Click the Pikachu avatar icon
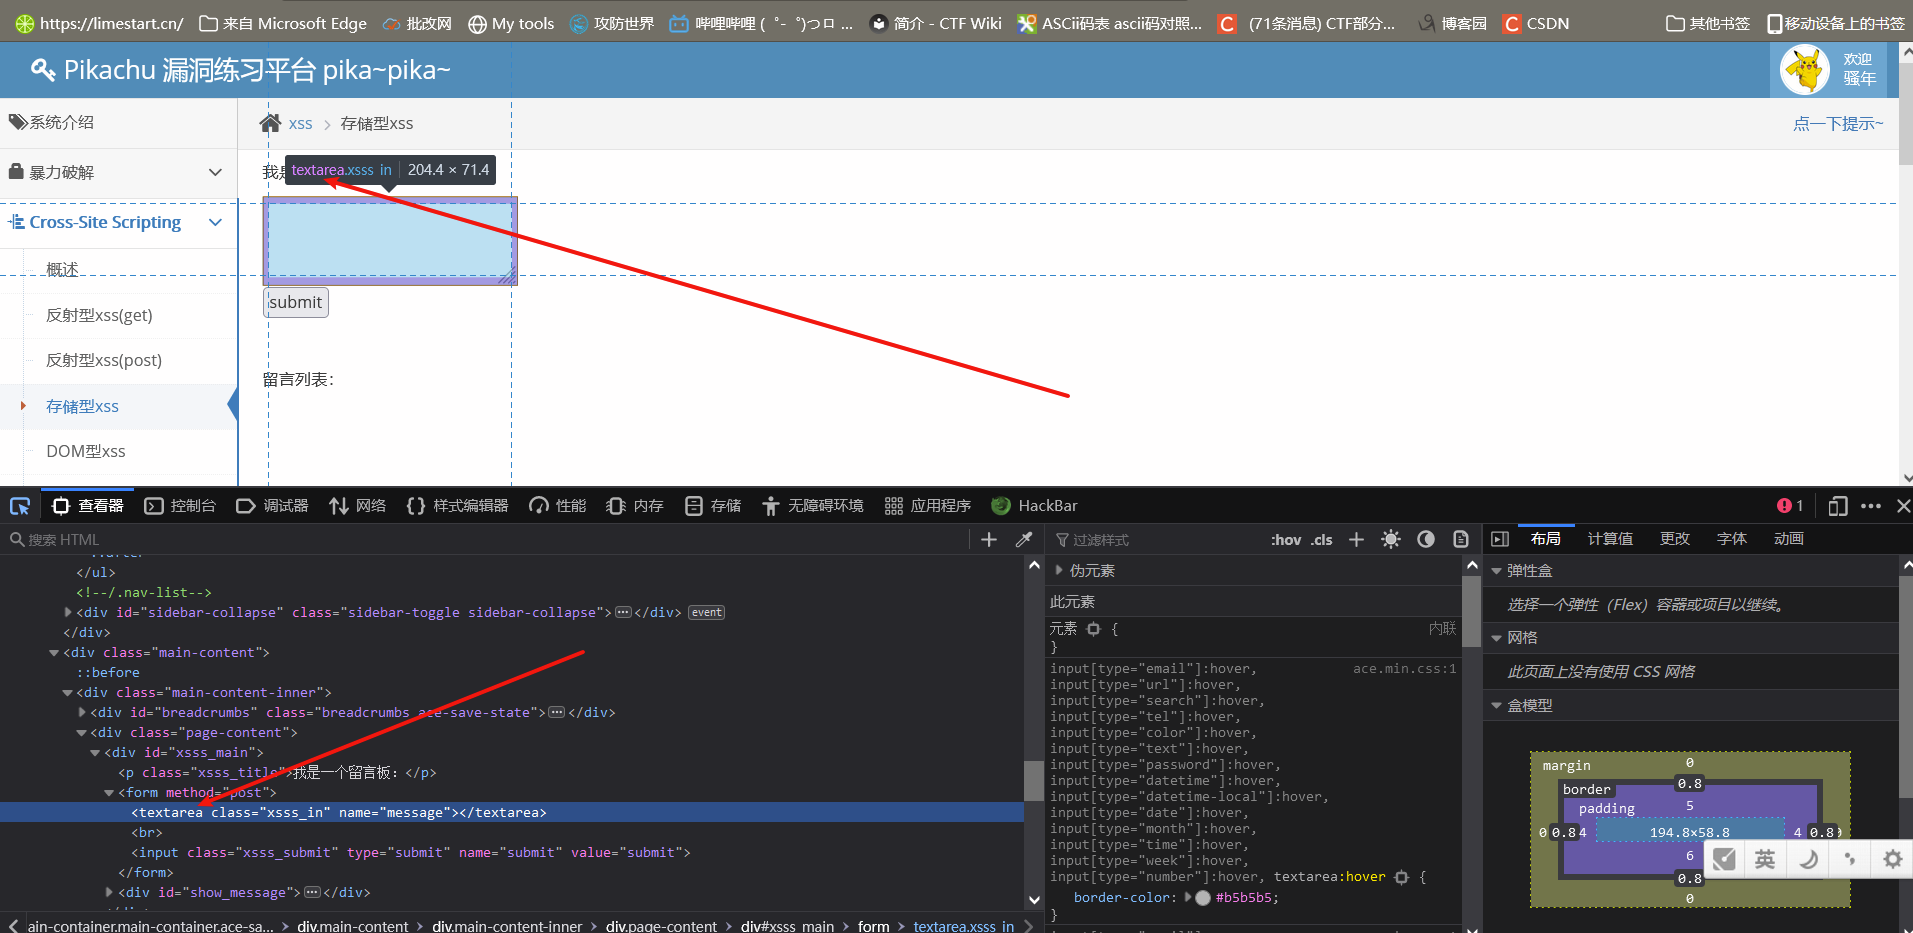Image resolution: width=1913 pixels, height=933 pixels. coord(1805,70)
